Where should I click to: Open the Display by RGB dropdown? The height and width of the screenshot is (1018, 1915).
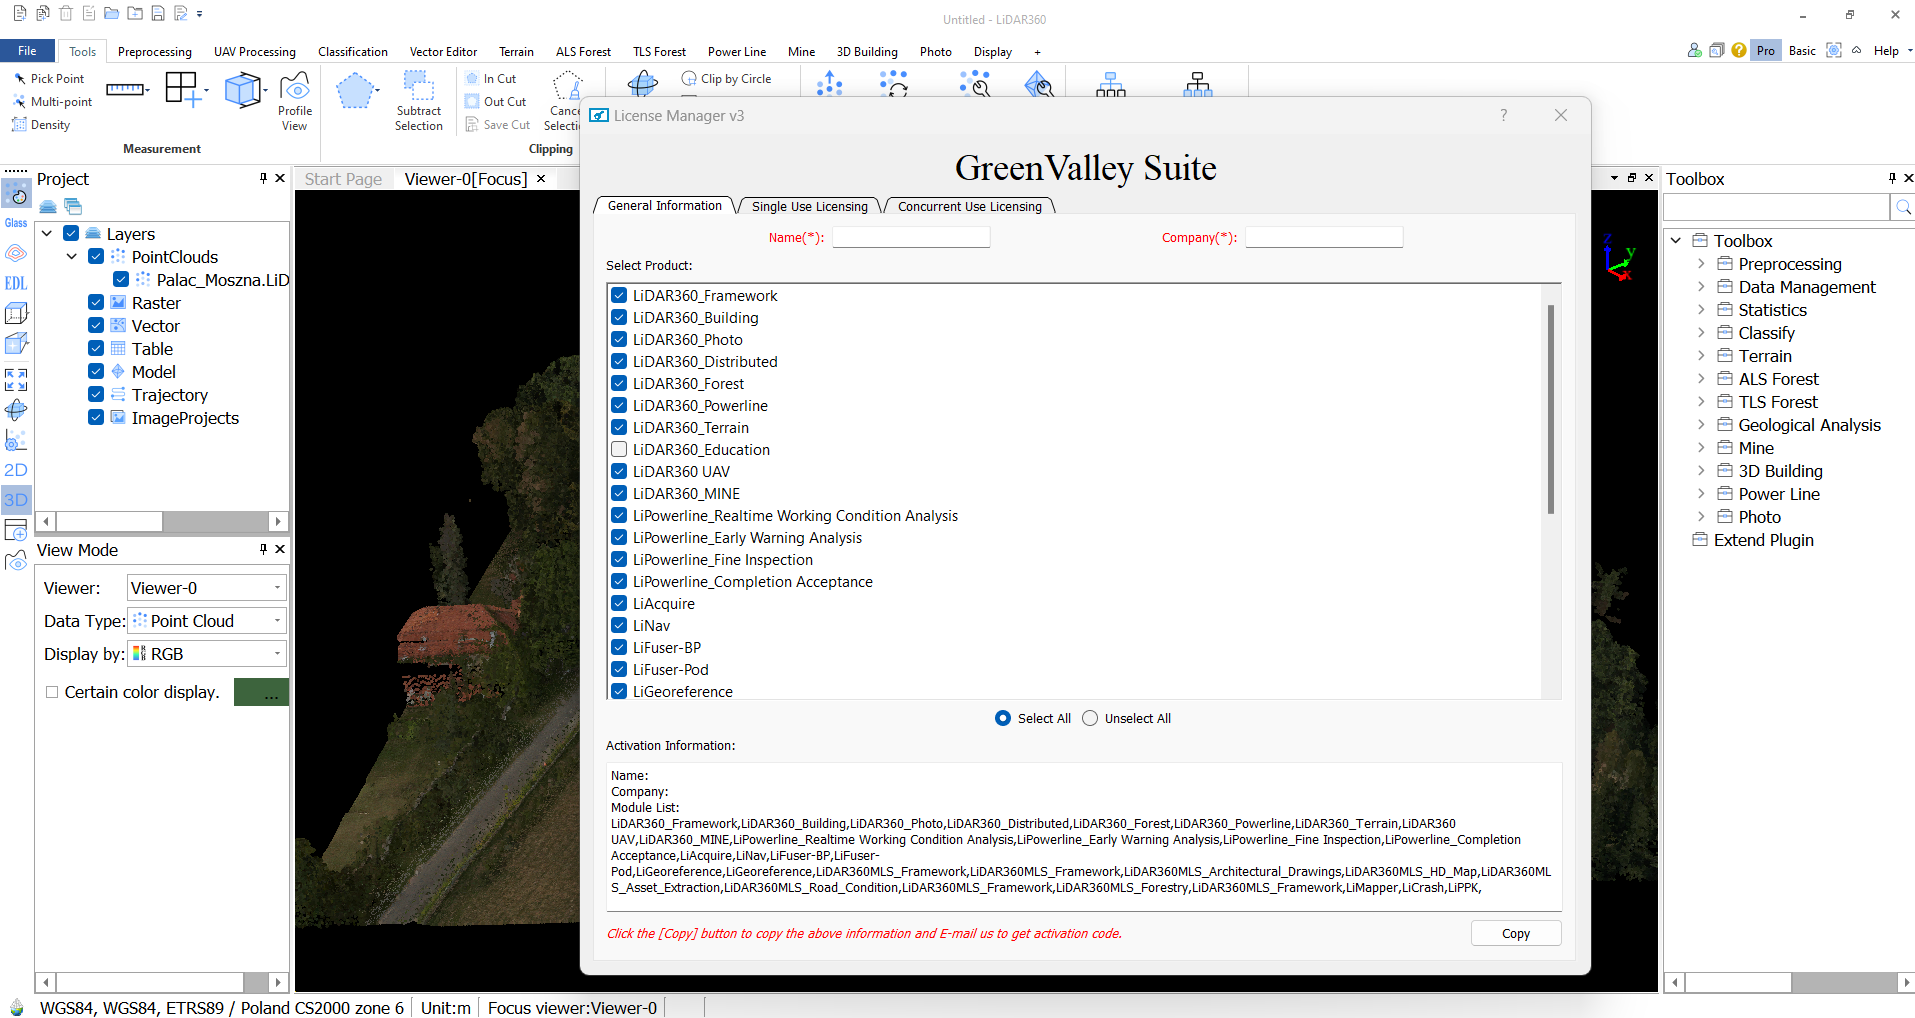[206, 654]
